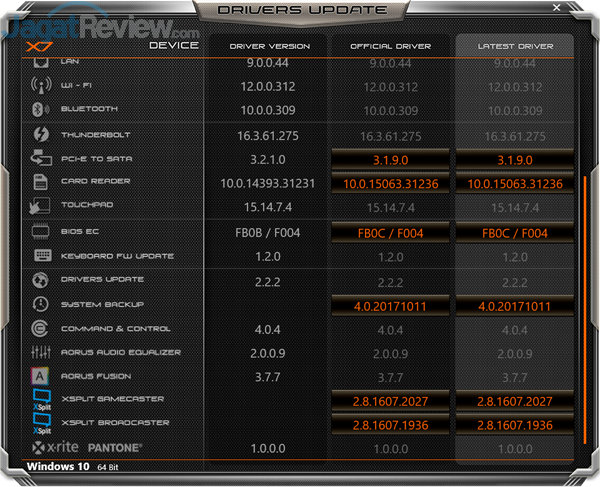Select the System Backup clock icon
The width and height of the screenshot is (600, 487).
click(41, 304)
